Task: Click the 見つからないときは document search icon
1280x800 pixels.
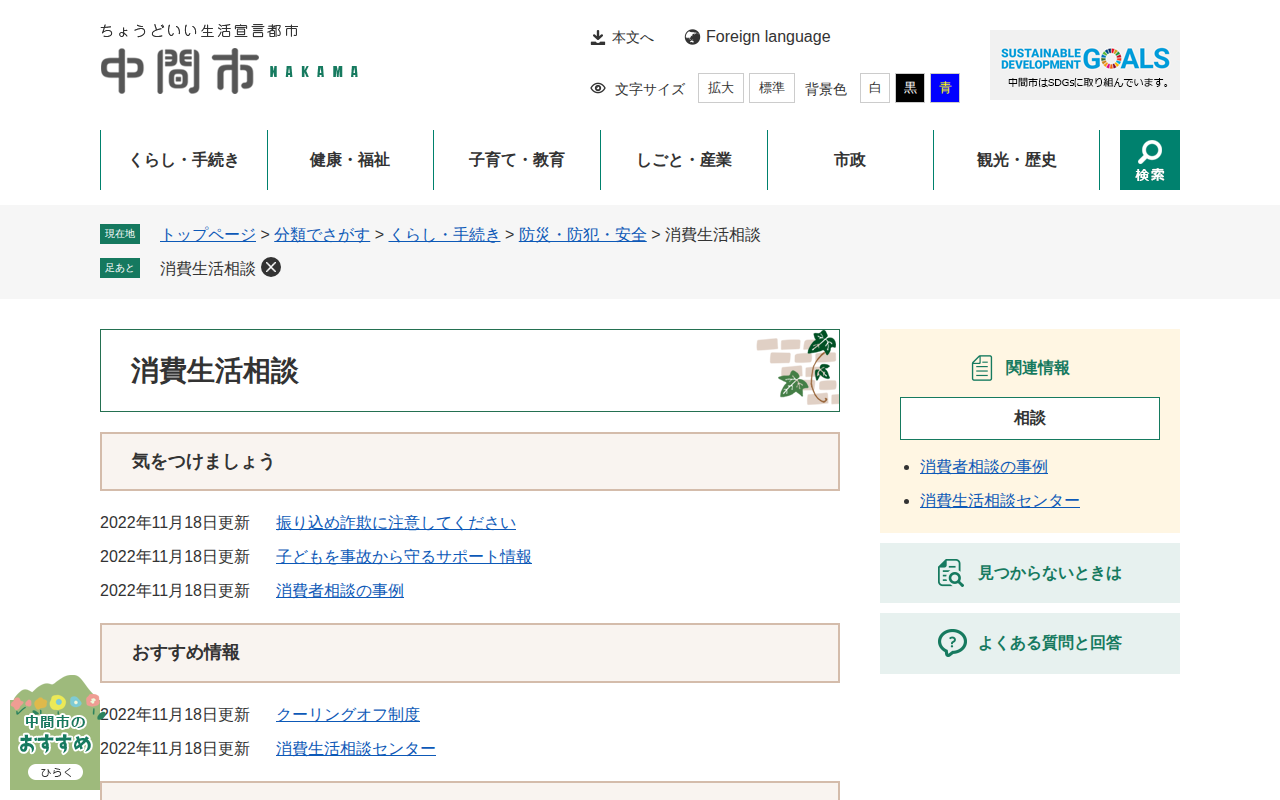Action: [950, 573]
